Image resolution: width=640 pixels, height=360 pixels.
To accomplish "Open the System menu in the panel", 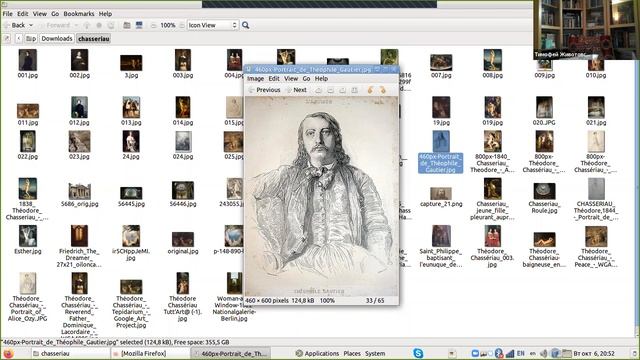I will click(375, 353).
